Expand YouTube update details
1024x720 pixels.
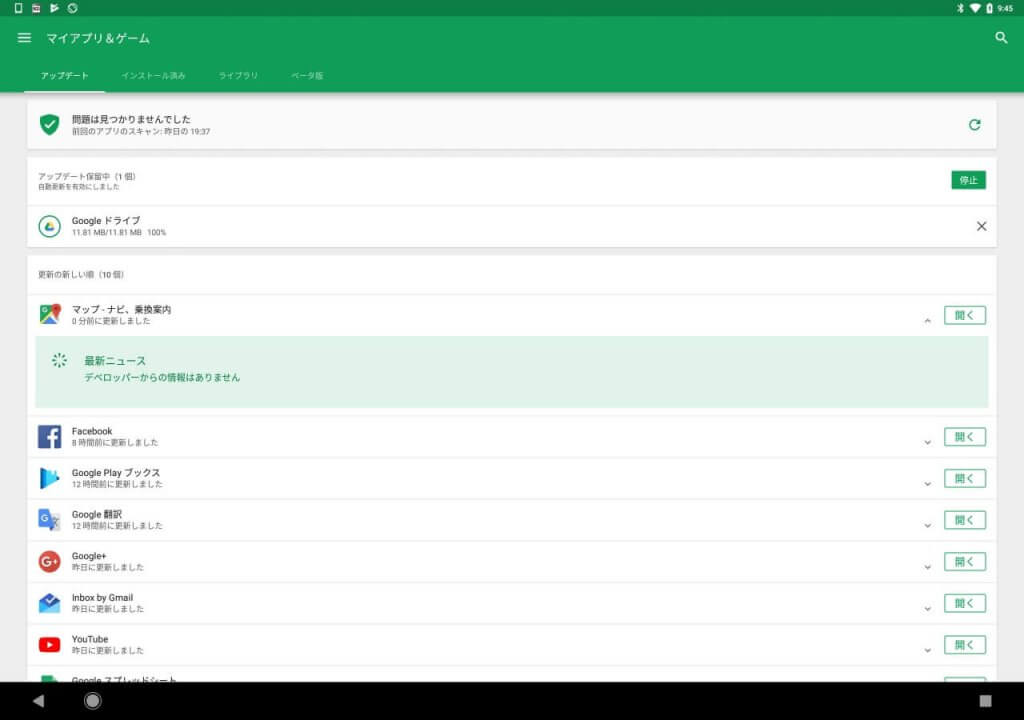[x=927, y=649]
